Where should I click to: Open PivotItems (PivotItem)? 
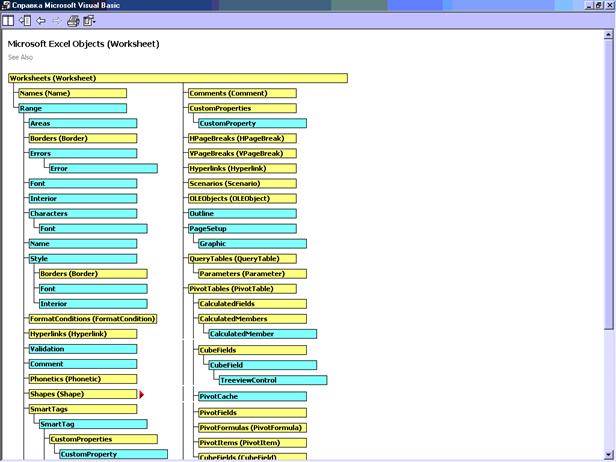click(x=253, y=443)
